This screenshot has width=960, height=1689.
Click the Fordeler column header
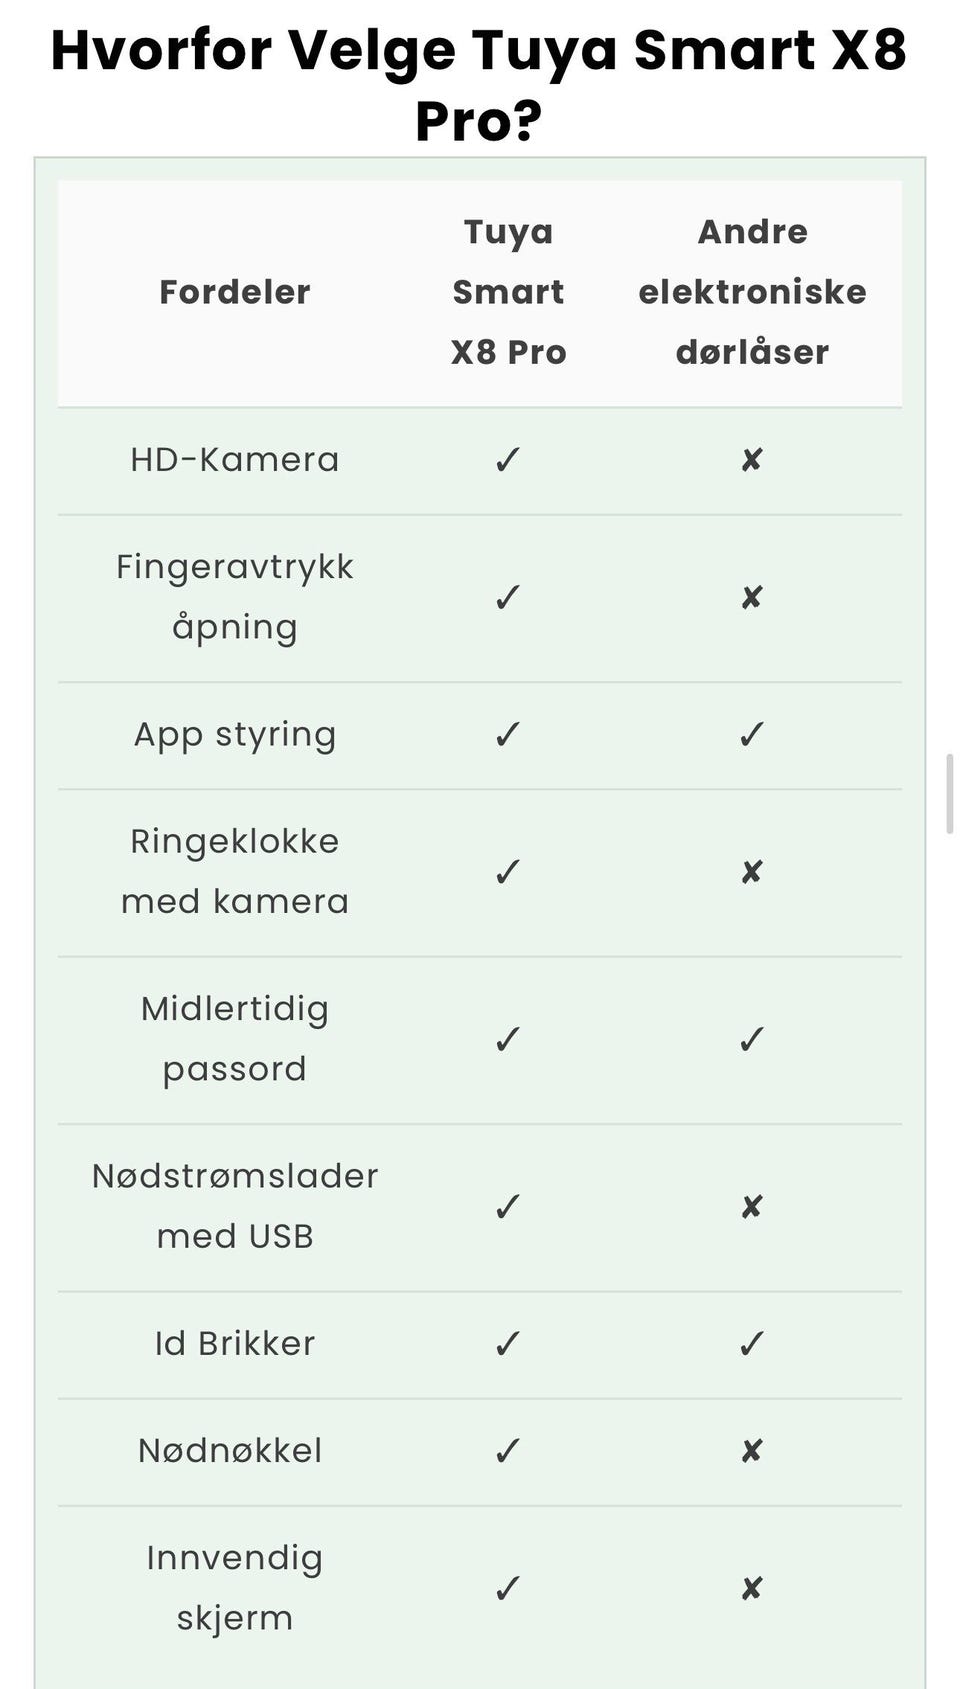click(x=235, y=292)
